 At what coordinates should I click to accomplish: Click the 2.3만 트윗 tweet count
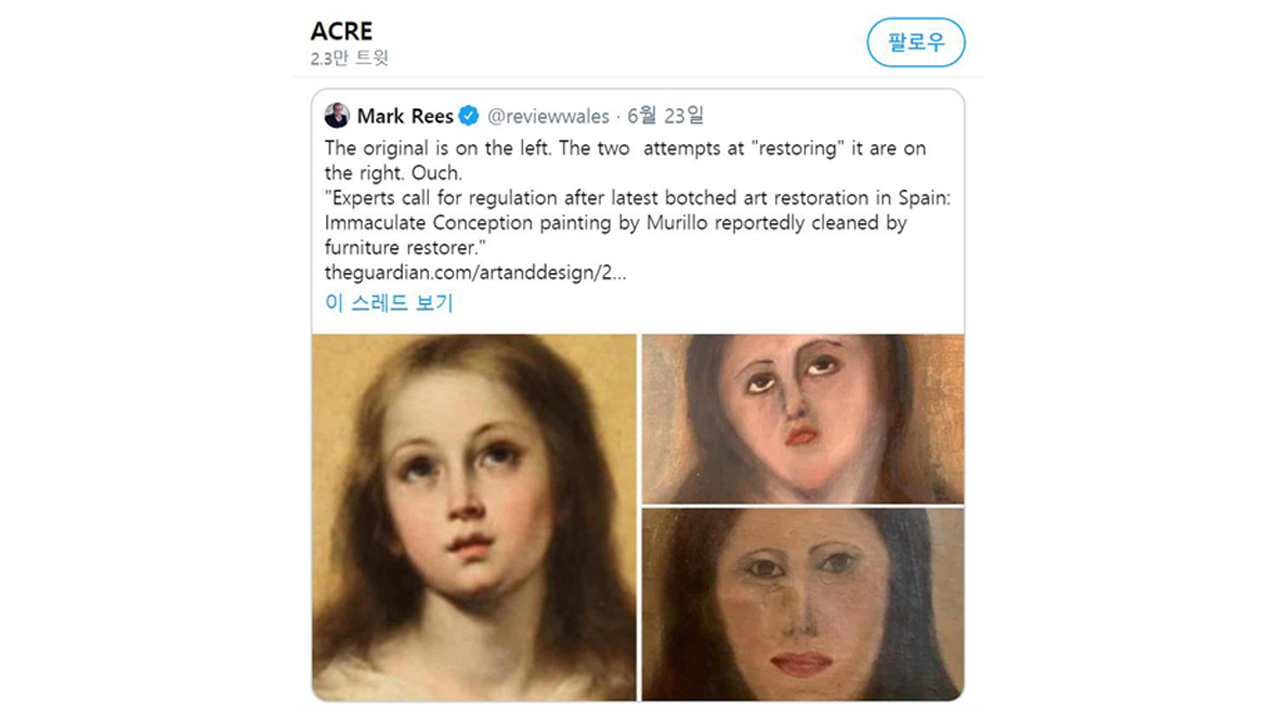click(x=349, y=58)
